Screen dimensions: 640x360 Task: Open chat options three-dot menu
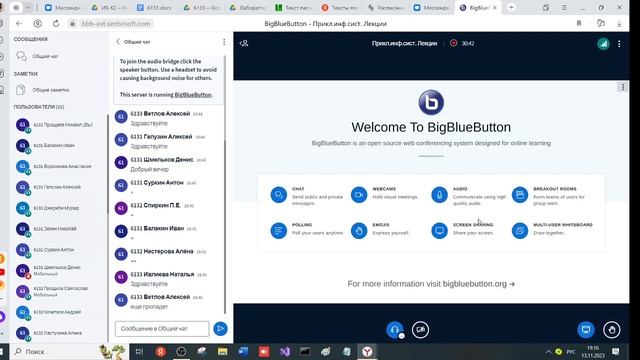coord(224,42)
